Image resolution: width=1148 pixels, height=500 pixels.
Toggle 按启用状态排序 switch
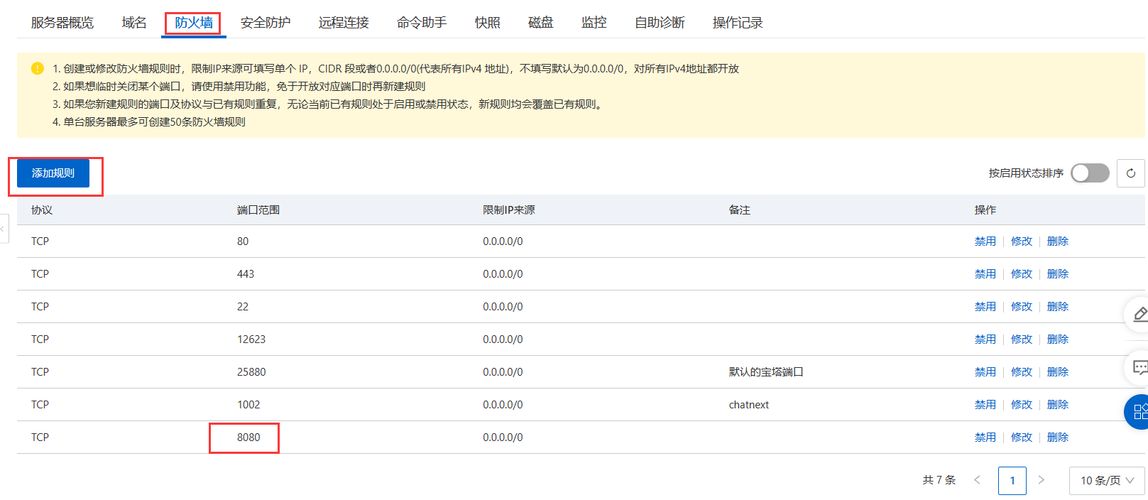tap(1089, 173)
